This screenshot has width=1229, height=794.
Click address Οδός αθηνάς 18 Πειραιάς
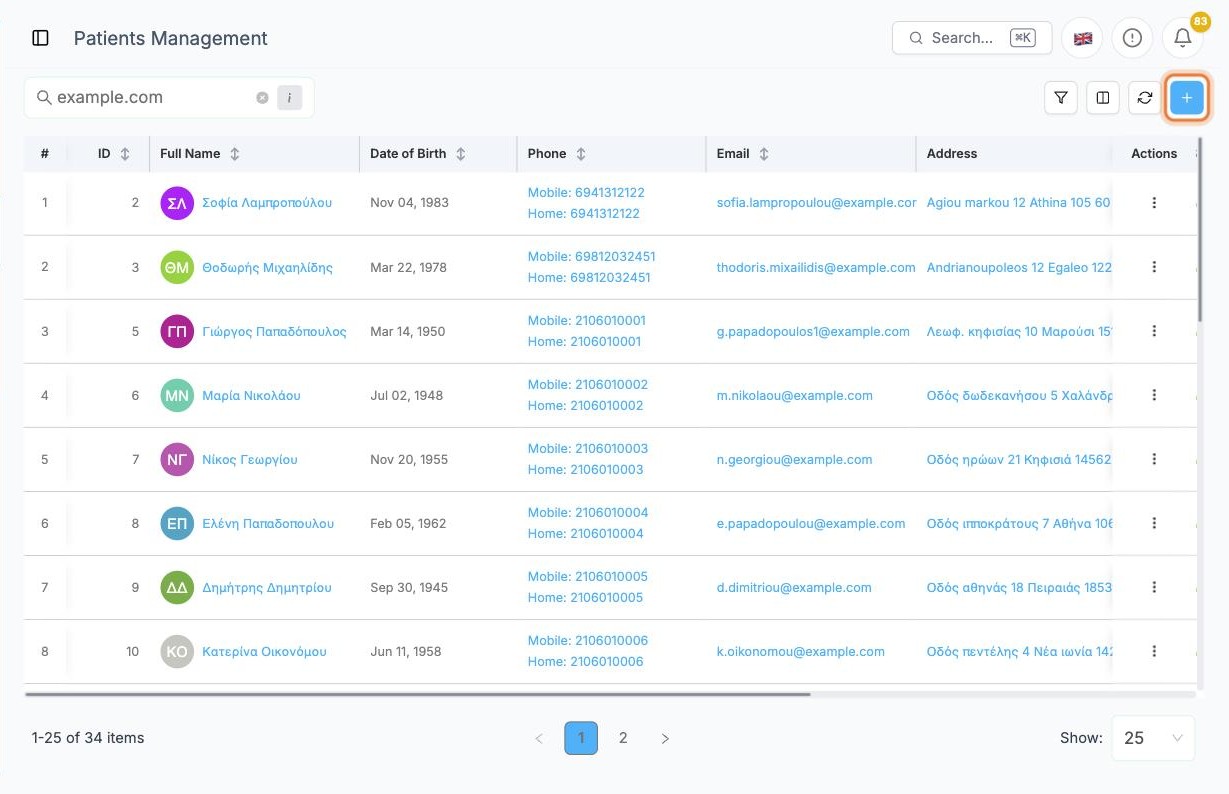coord(1019,587)
